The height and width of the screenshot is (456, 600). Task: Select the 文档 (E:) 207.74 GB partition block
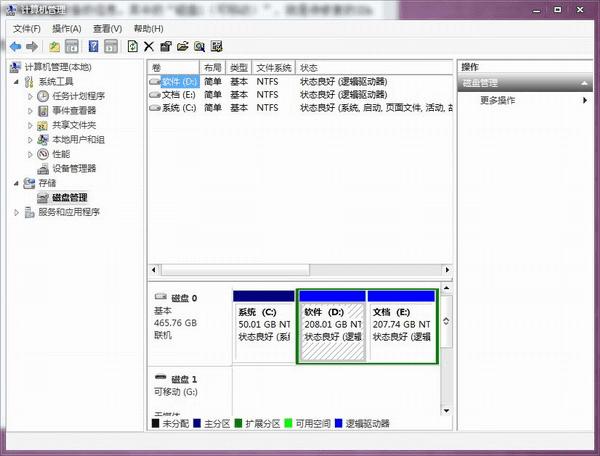point(401,326)
